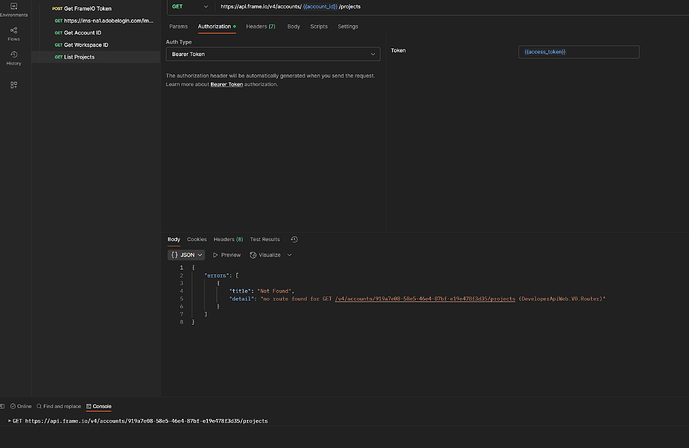Switch to the Params tab
The height and width of the screenshot is (448, 689).
click(x=178, y=26)
